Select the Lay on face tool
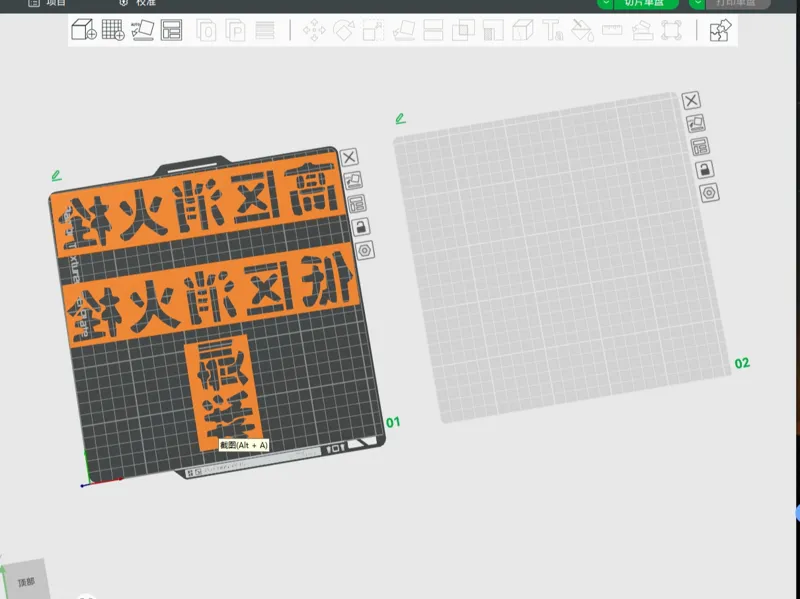This screenshot has height=599, width=800. click(x=404, y=31)
